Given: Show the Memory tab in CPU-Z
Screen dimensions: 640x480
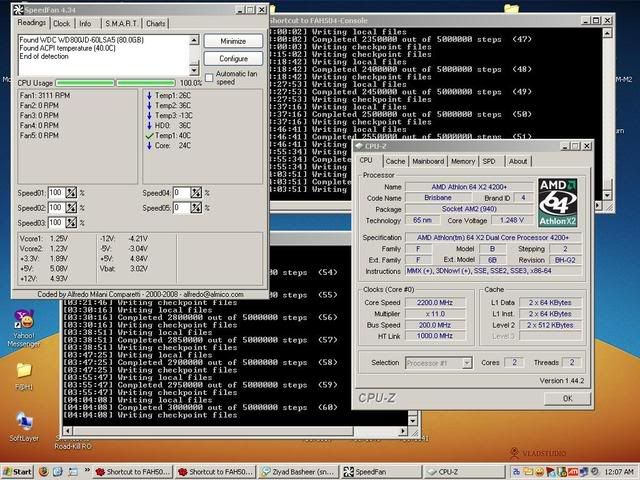Looking at the screenshot, I should click(463, 161).
